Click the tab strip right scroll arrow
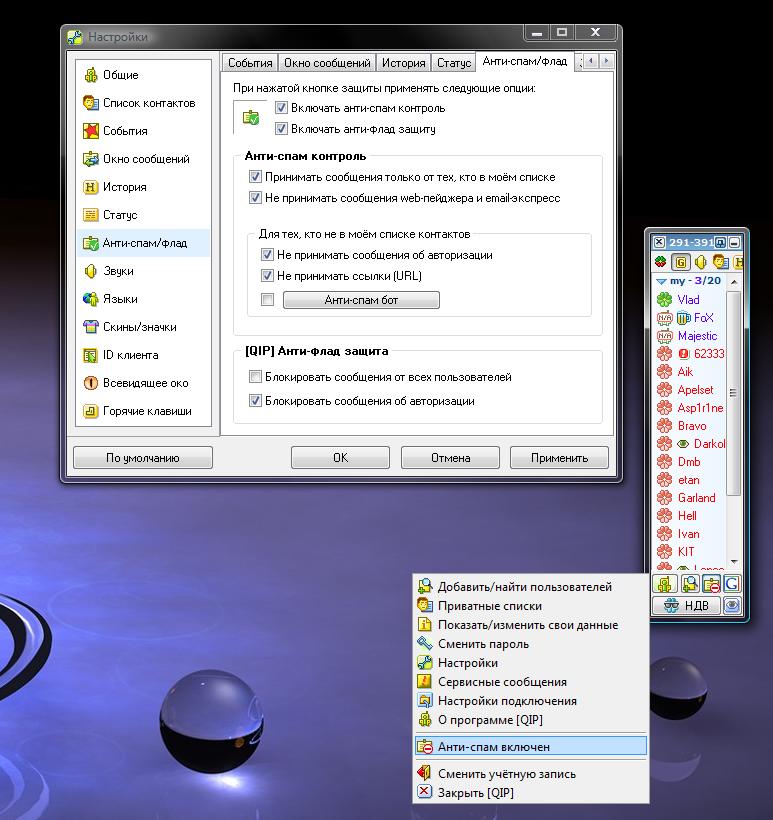This screenshot has width=773, height=820. click(x=606, y=61)
